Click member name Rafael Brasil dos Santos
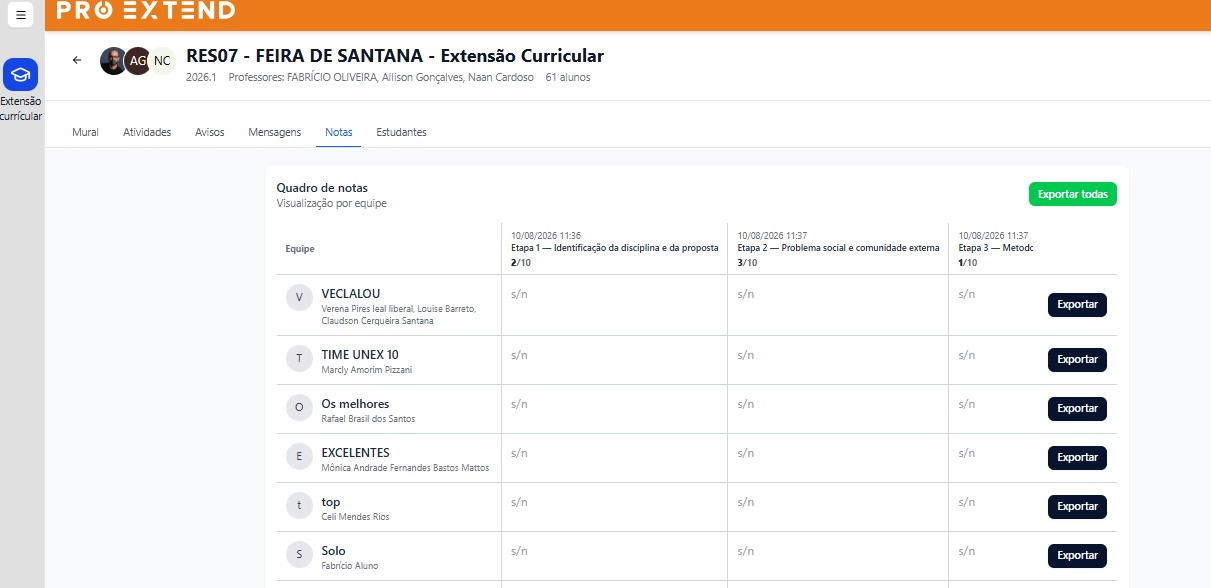 (x=368, y=419)
